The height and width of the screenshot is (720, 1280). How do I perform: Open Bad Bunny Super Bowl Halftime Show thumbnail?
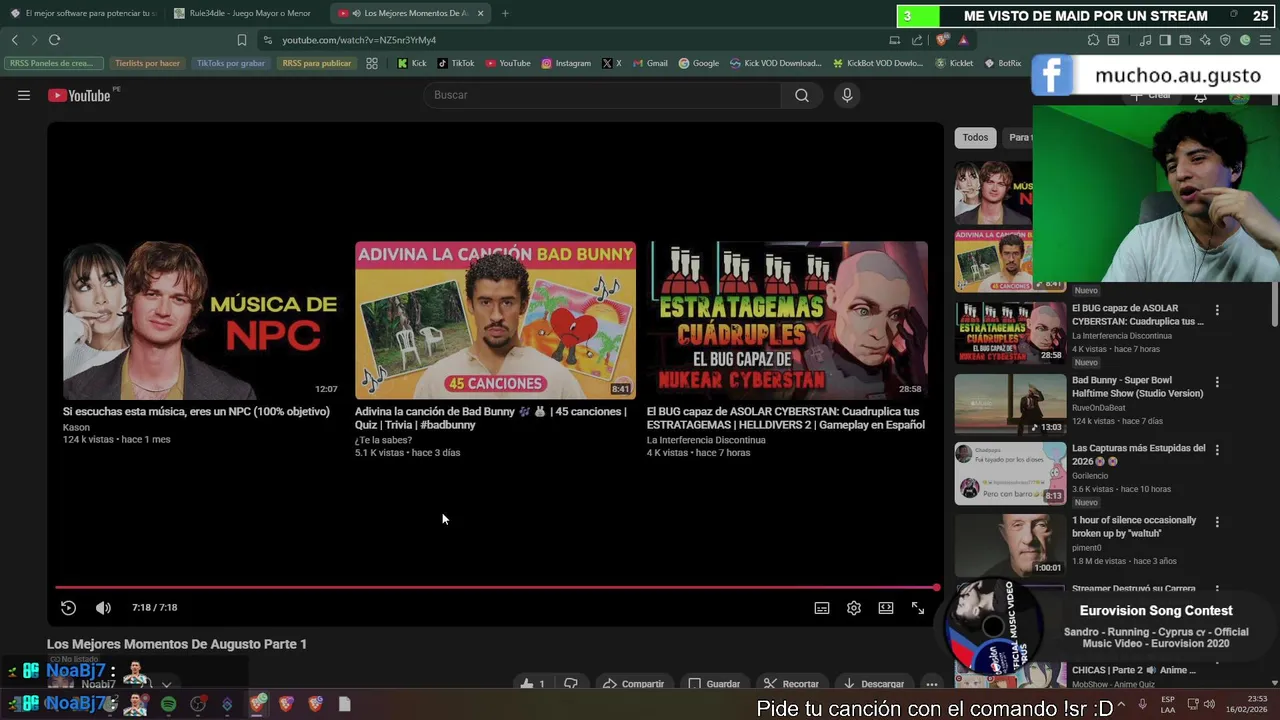(x=1010, y=404)
